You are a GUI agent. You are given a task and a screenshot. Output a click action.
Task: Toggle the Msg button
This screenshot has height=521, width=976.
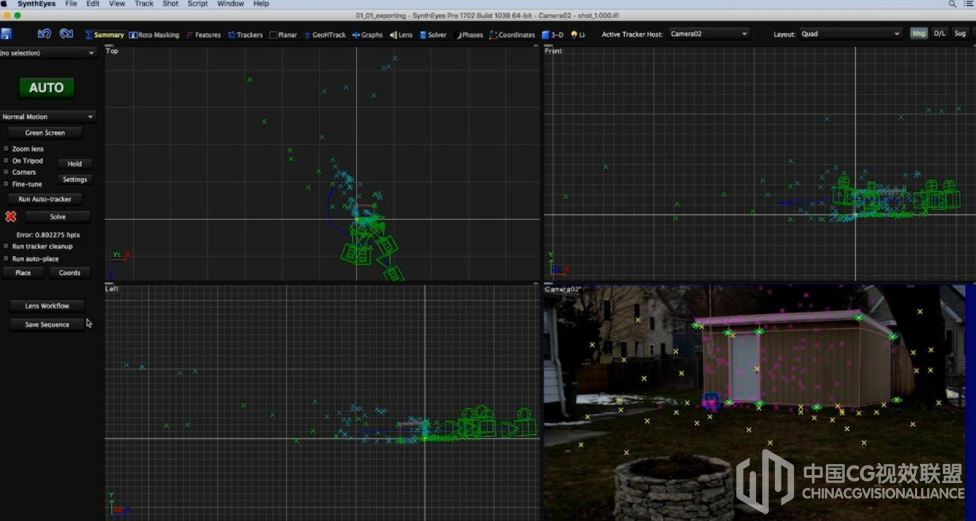click(918, 34)
